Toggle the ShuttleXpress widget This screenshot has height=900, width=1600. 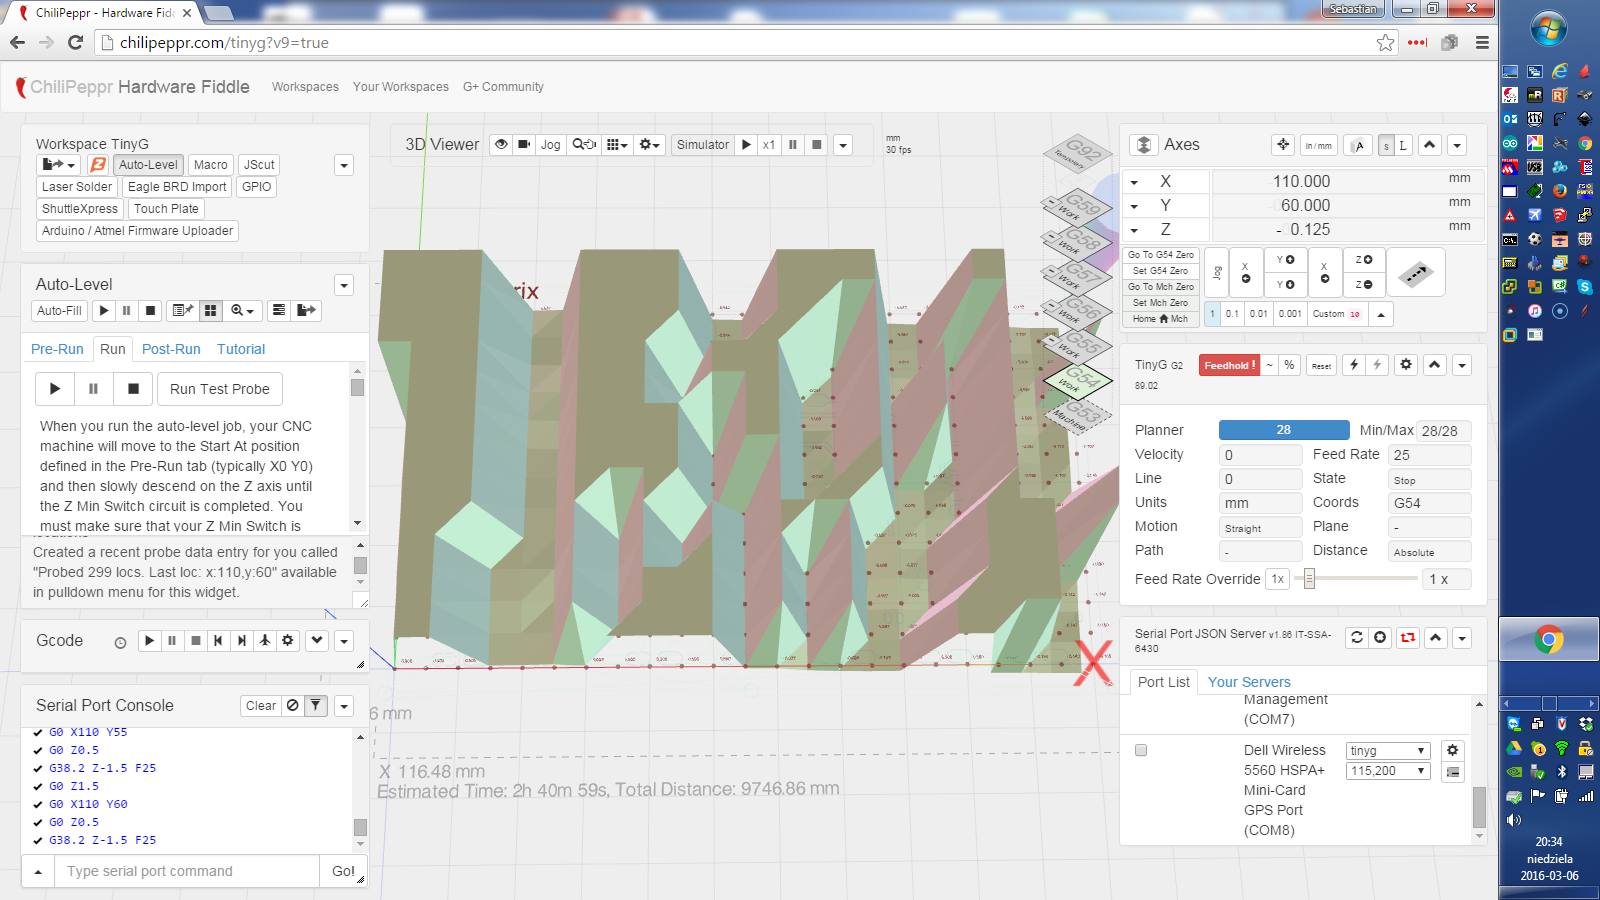pyautogui.click(x=80, y=209)
